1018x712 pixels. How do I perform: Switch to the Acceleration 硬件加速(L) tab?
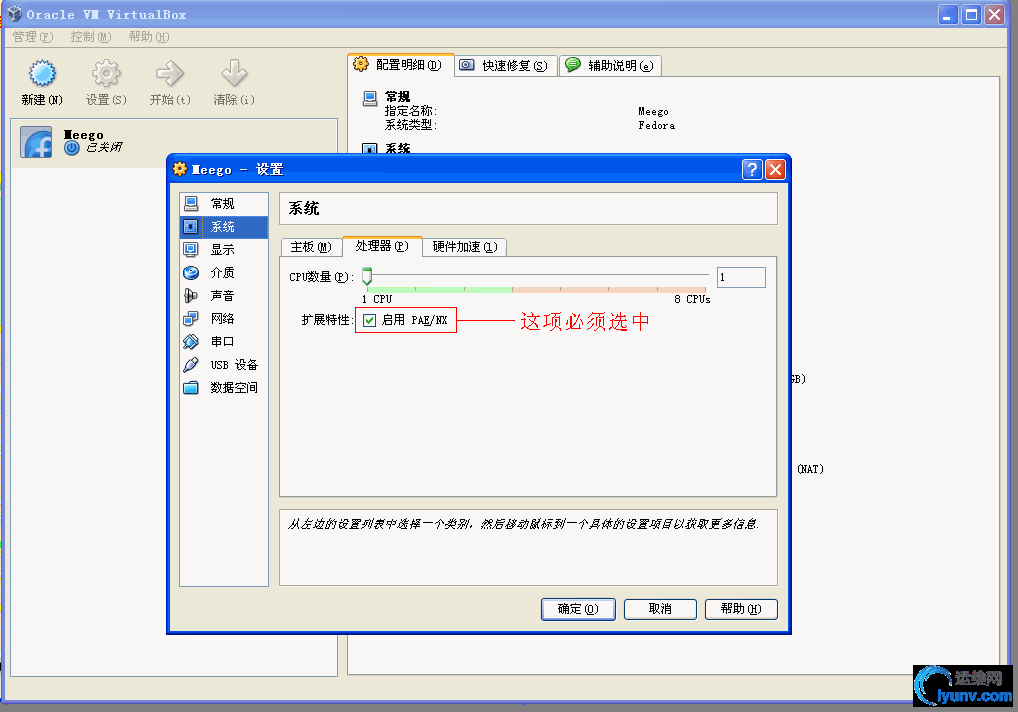[465, 247]
